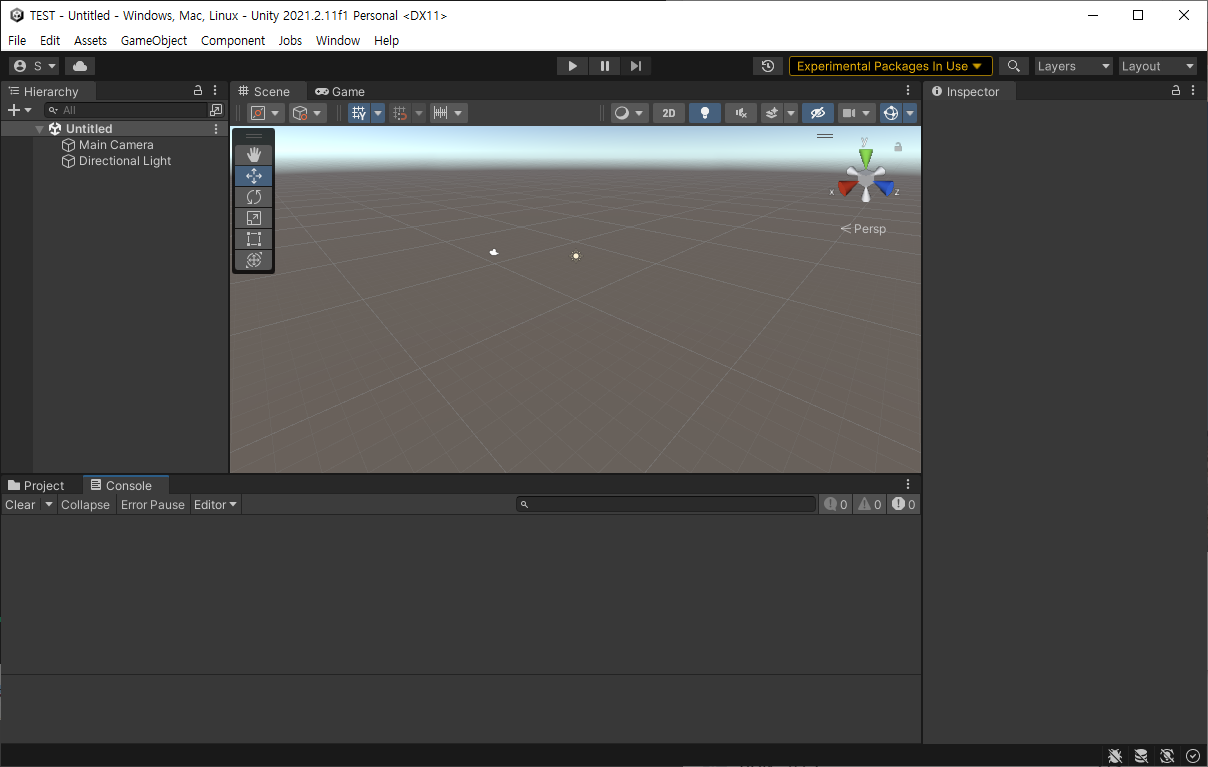Open Scene view three-dot options menu
Image resolution: width=1208 pixels, height=767 pixels.
pyautogui.click(x=908, y=91)
